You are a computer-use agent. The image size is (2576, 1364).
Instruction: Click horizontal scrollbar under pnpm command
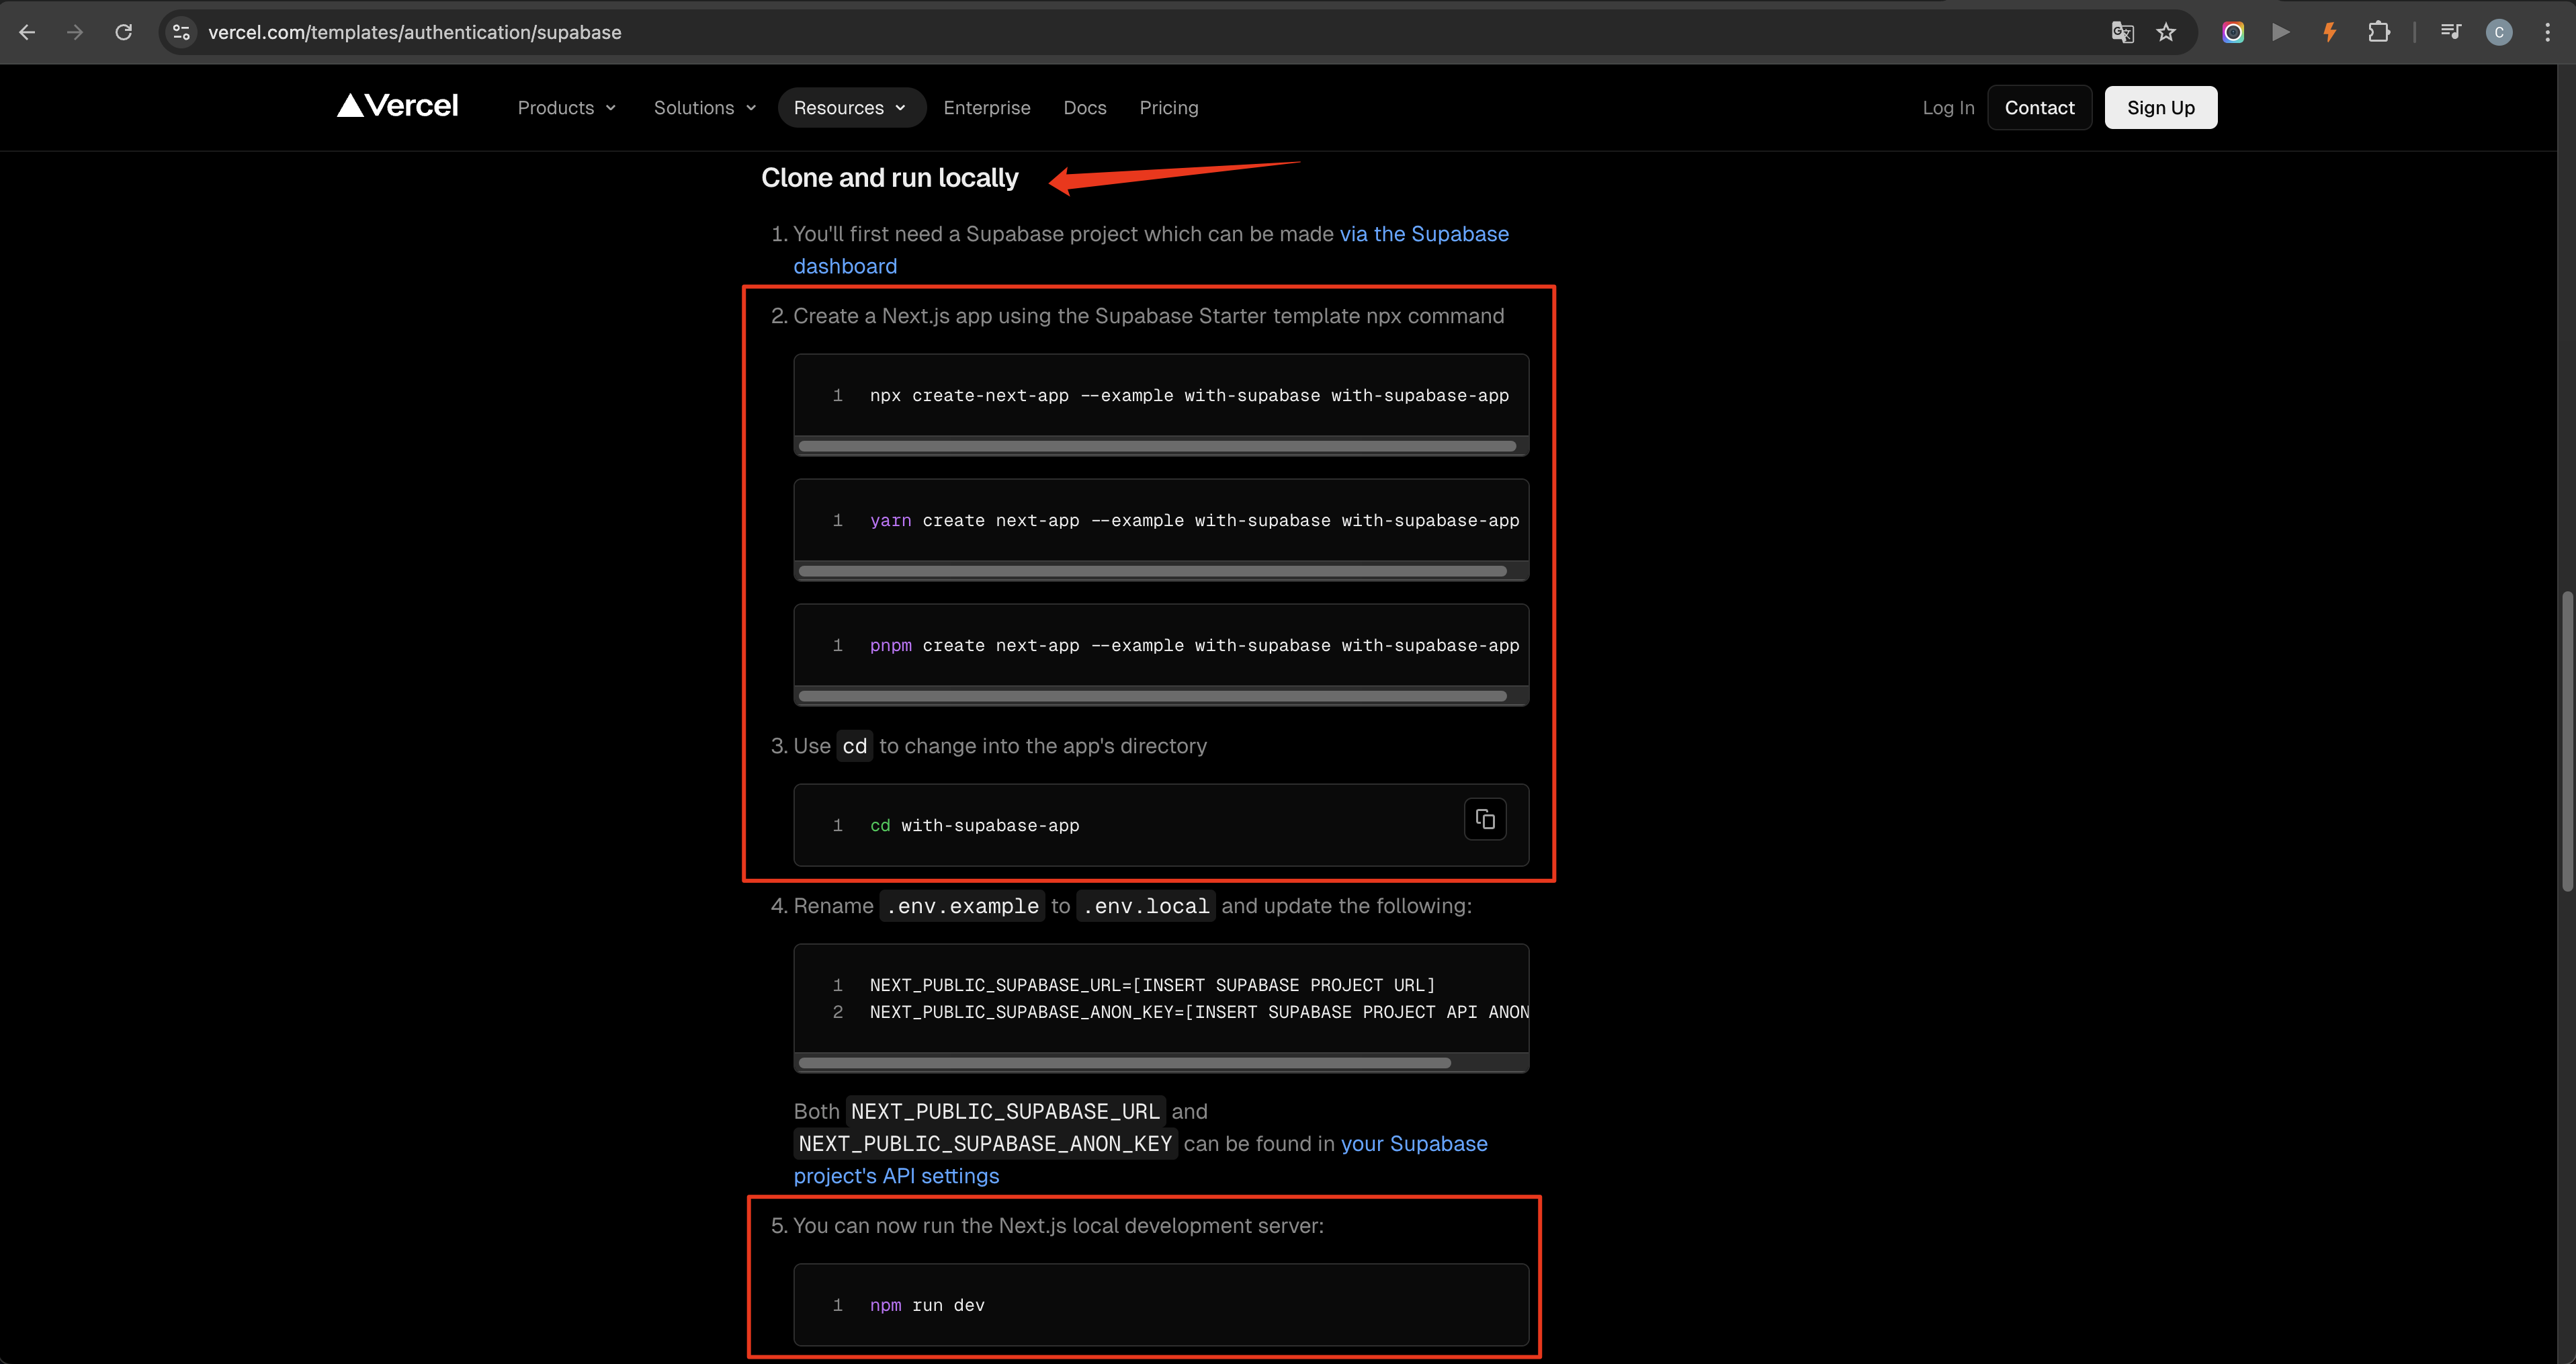pyautogui.click(x=1152, y=696)
